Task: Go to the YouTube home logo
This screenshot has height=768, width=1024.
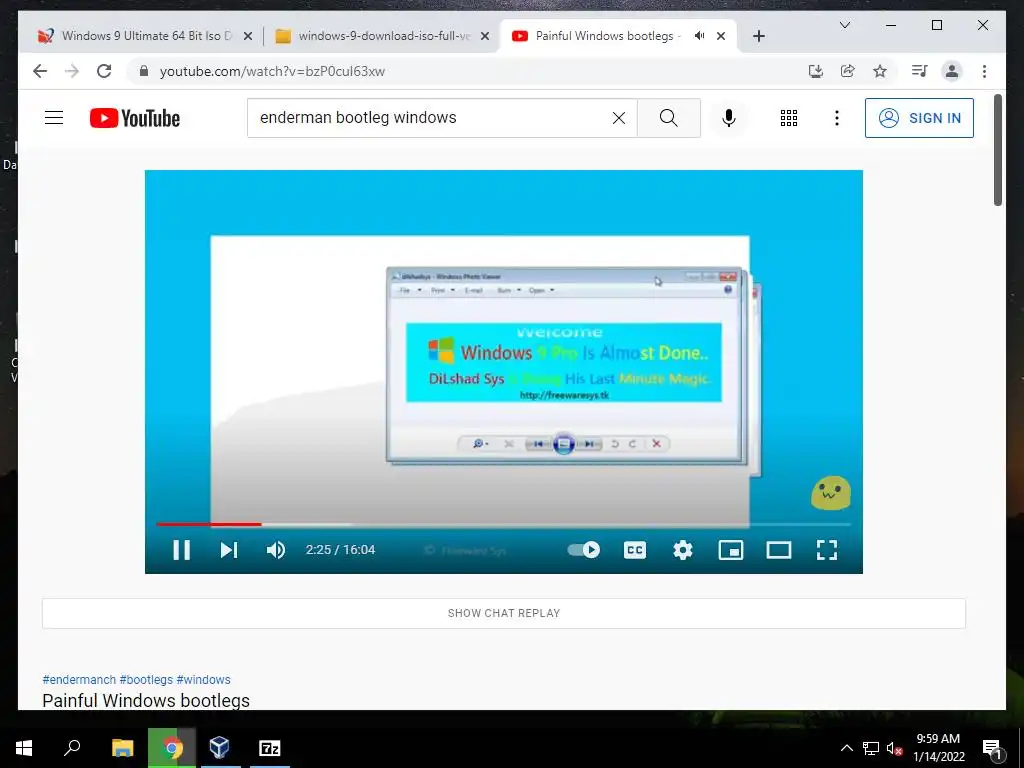Action: pos(135,118)
